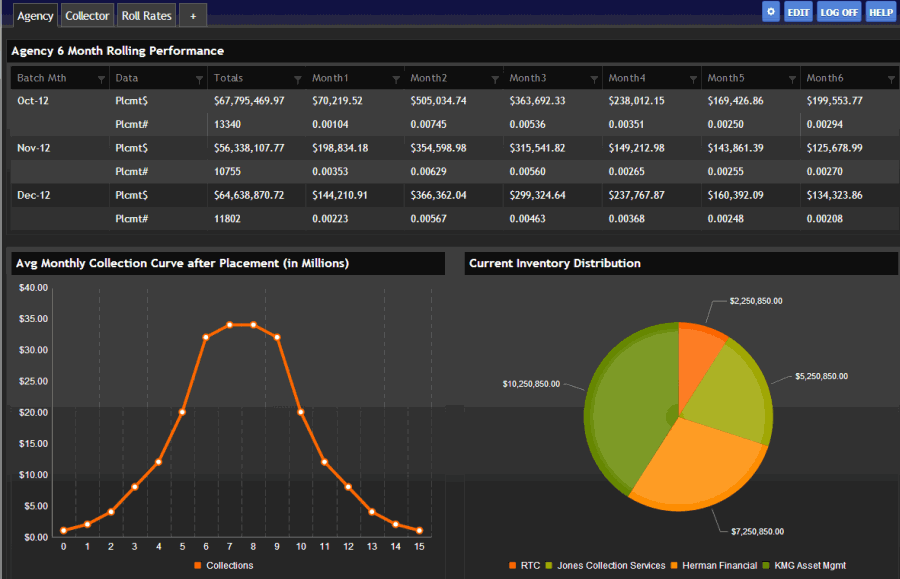Image resolution: width=900 pixels, height=579 pixels.
Task: Click the EDIT button
Action: 797,11
